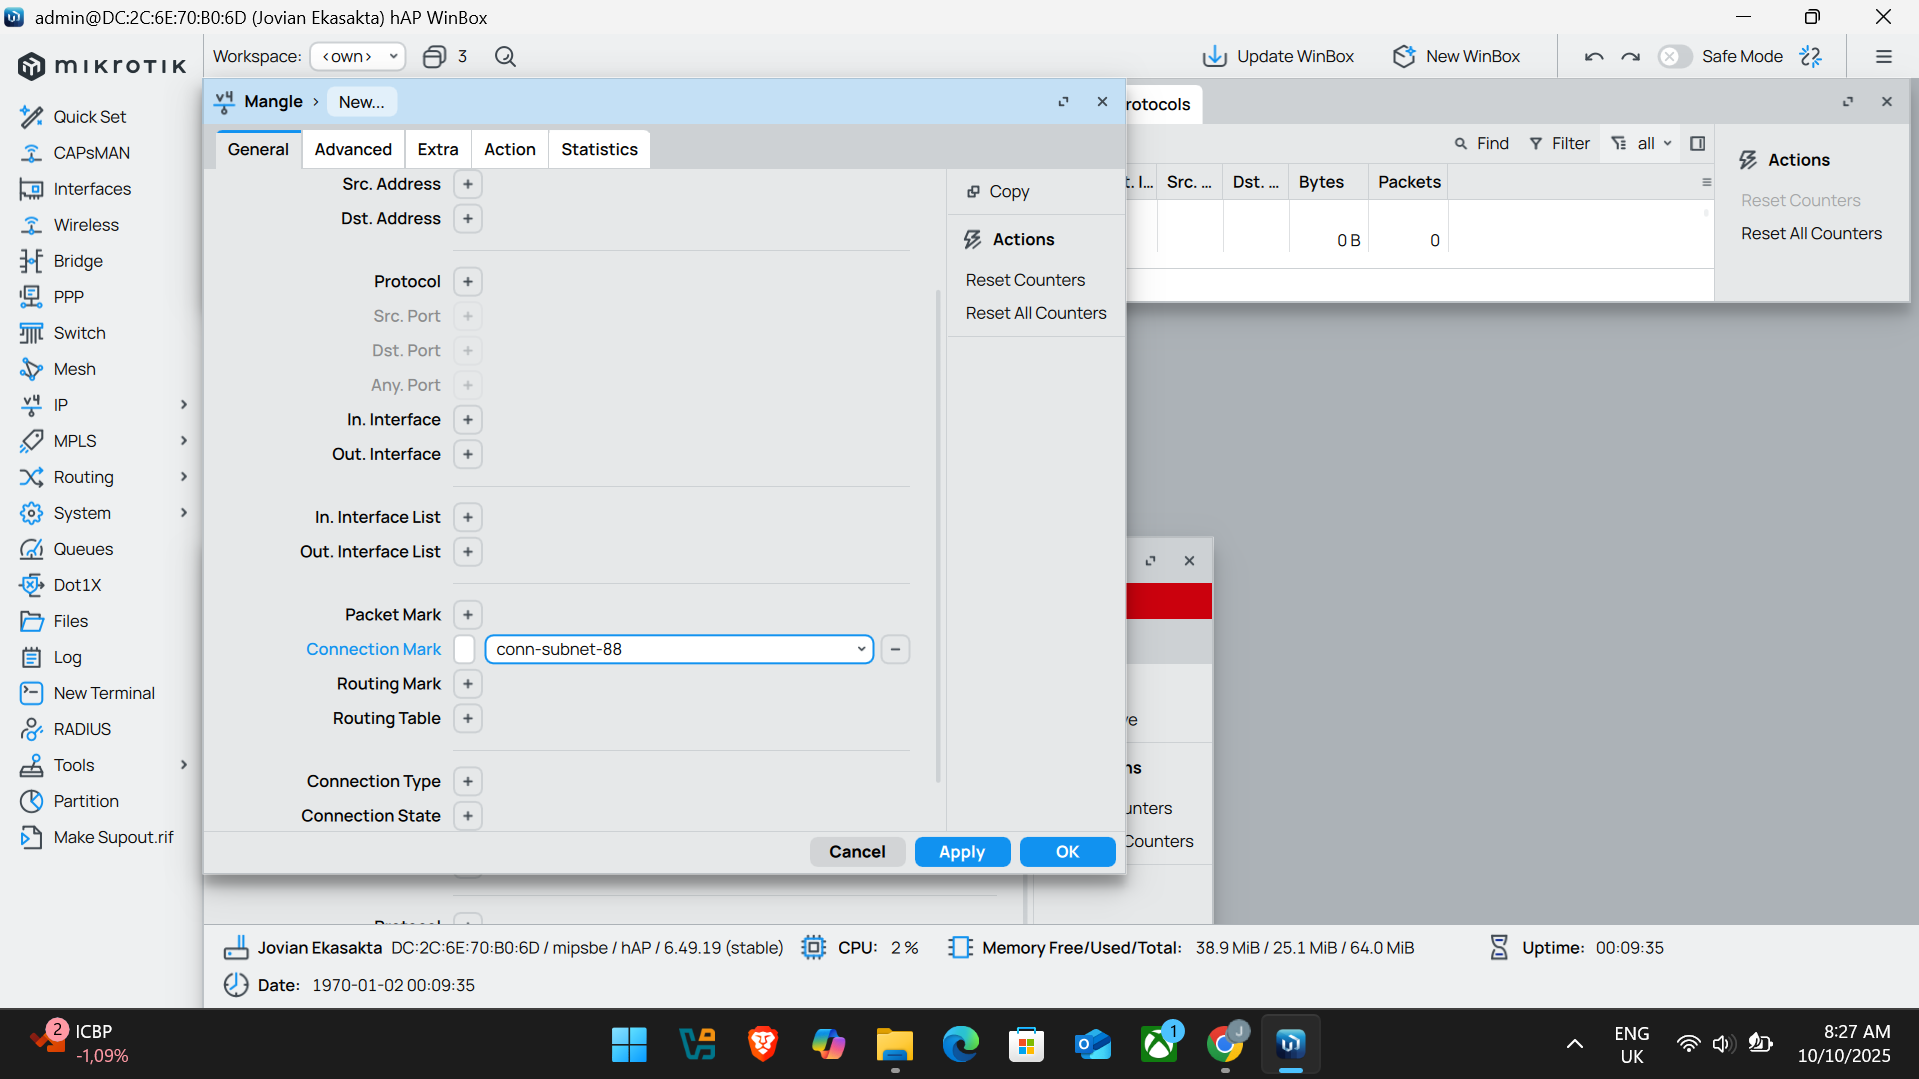The width and height of the screenshot is (1919, 1079).
Task: Click New WinBox
Action: [1456, 56]
